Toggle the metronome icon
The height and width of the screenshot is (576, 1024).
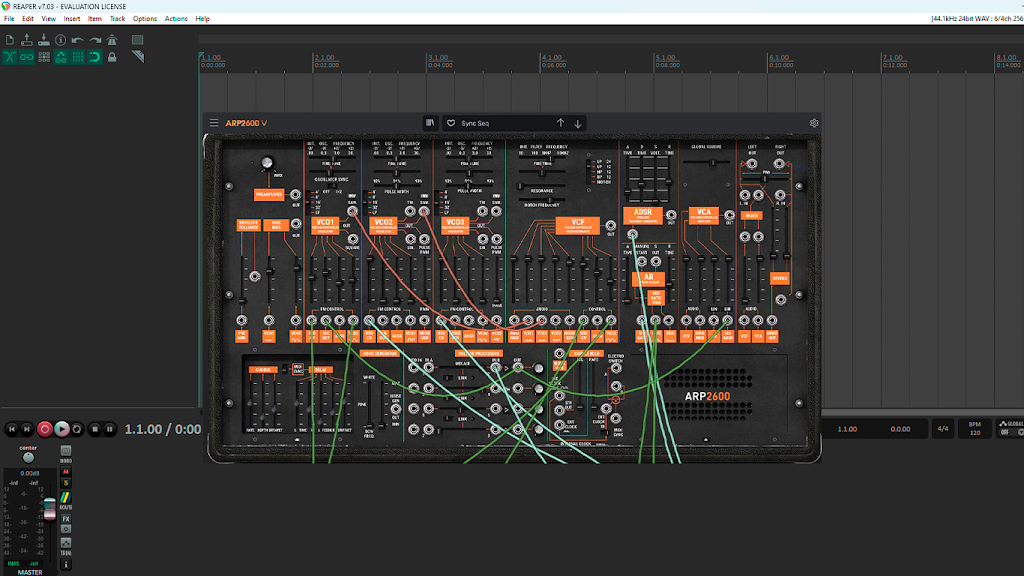point(112,40)
